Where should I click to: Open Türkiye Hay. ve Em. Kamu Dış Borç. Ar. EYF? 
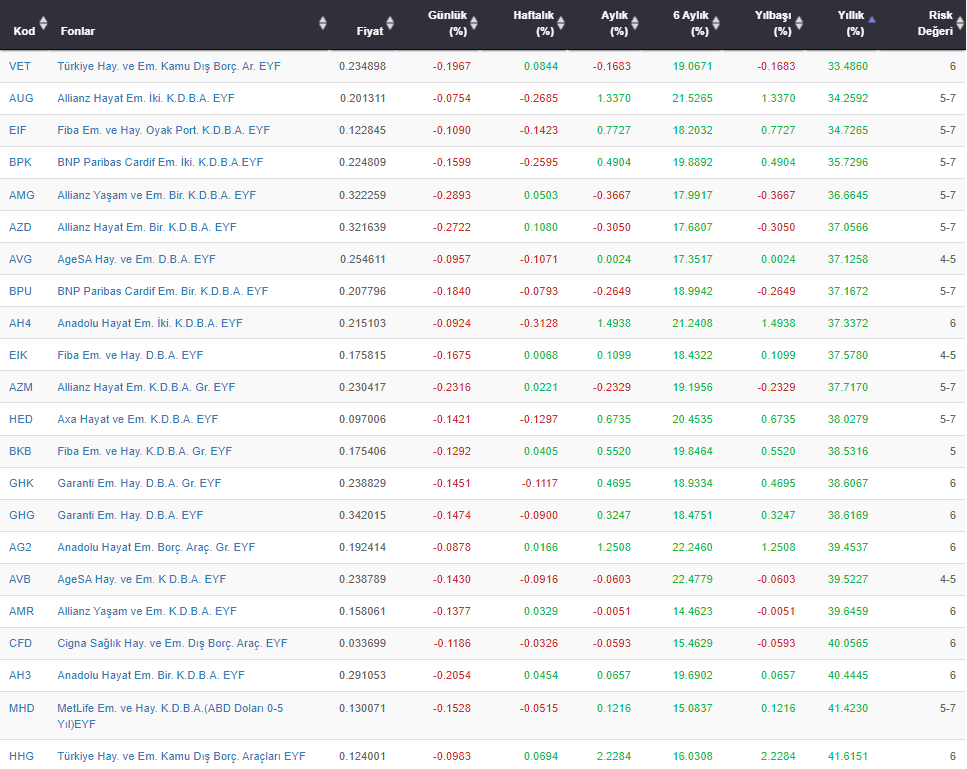coord(169,67)
